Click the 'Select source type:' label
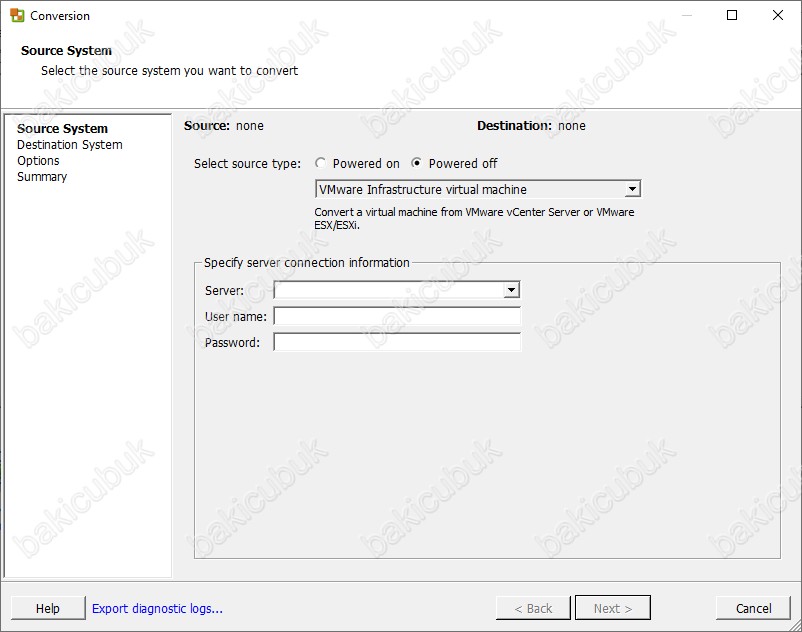Viewport: 802px width, 632px height. 247,164
